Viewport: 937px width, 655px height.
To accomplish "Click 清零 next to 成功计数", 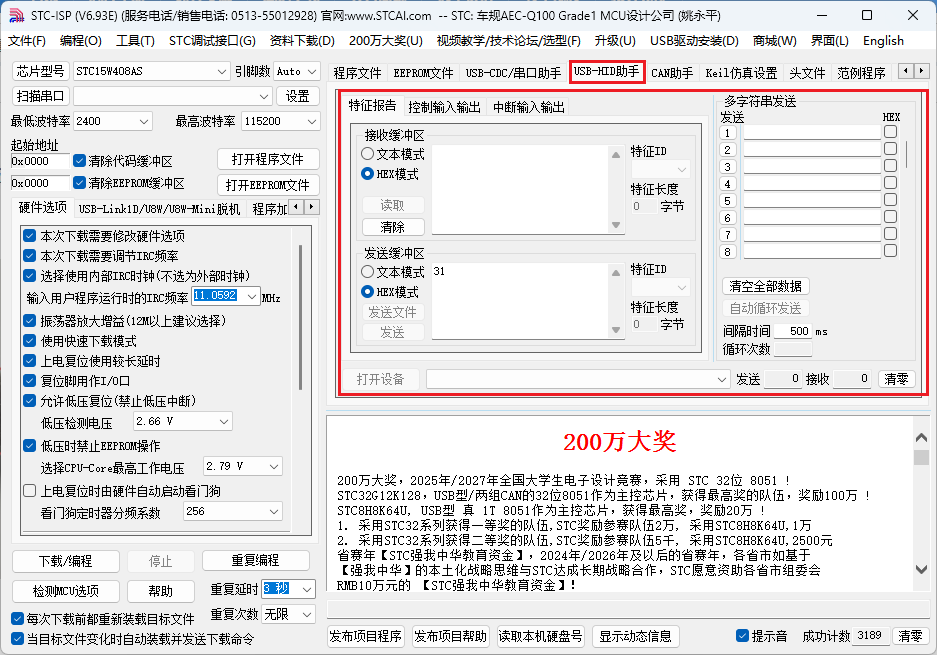I will point(910,636).
